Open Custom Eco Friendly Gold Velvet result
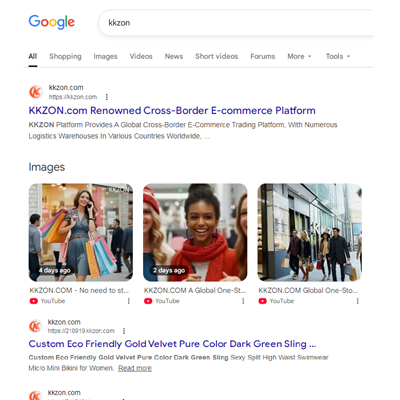This screenshot has width=400, height=400. click(x=172, y=344)
